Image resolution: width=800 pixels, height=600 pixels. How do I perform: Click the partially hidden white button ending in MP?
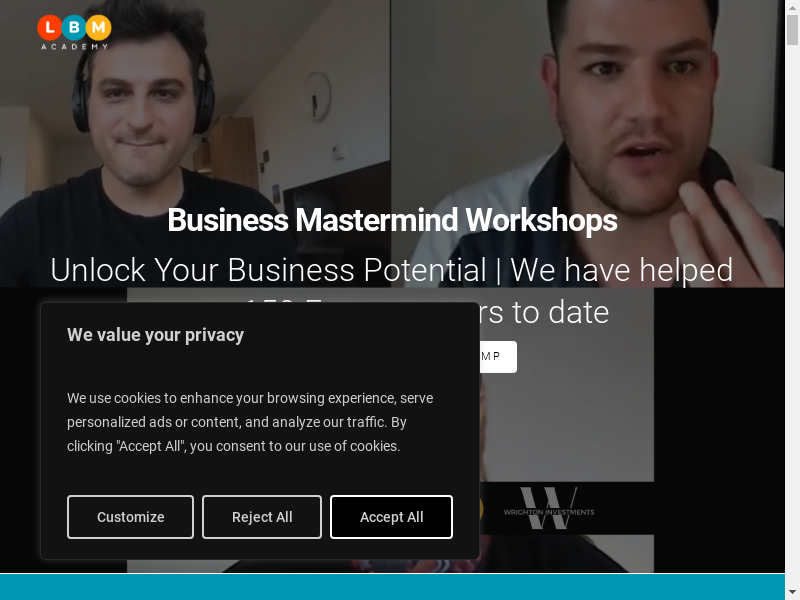click(498, 357)
